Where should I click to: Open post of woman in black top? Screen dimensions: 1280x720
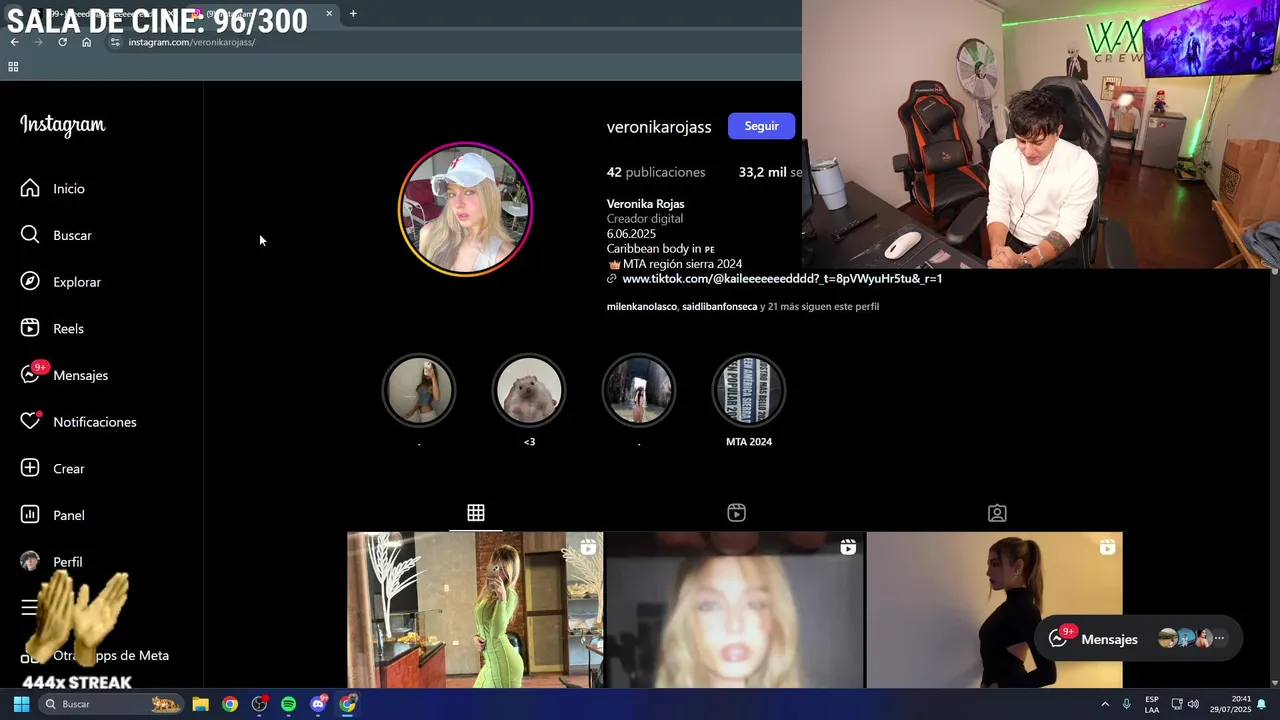(994, 610)
